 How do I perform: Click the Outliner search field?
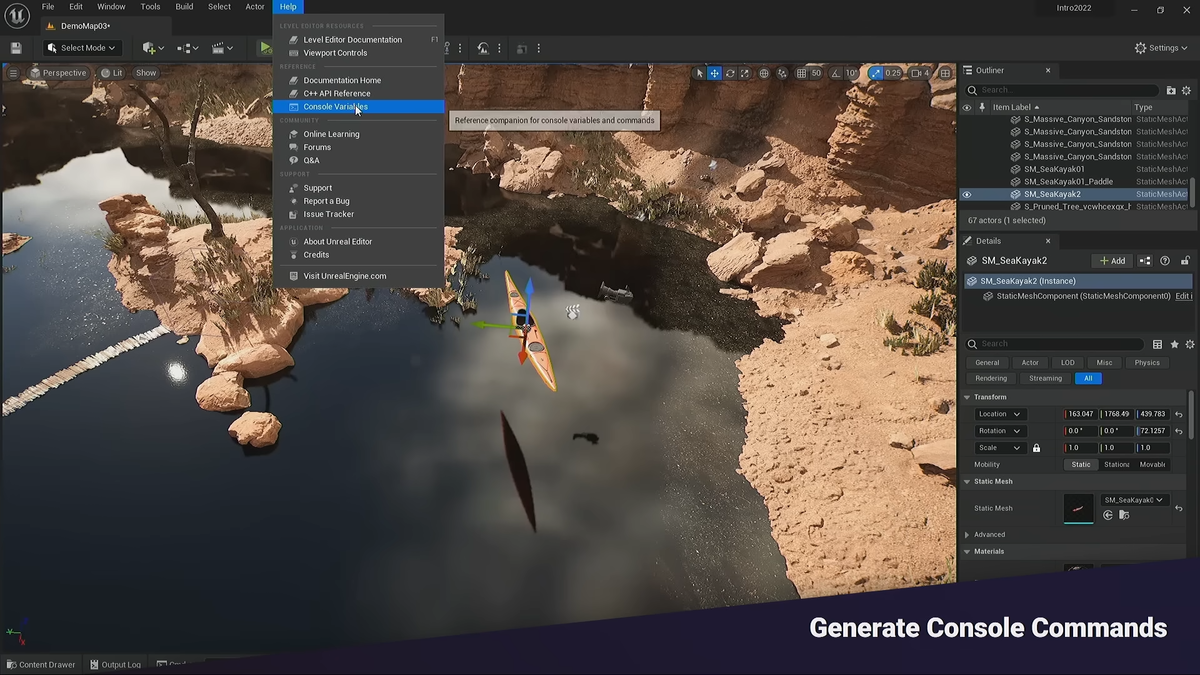tap(1060, 90)
